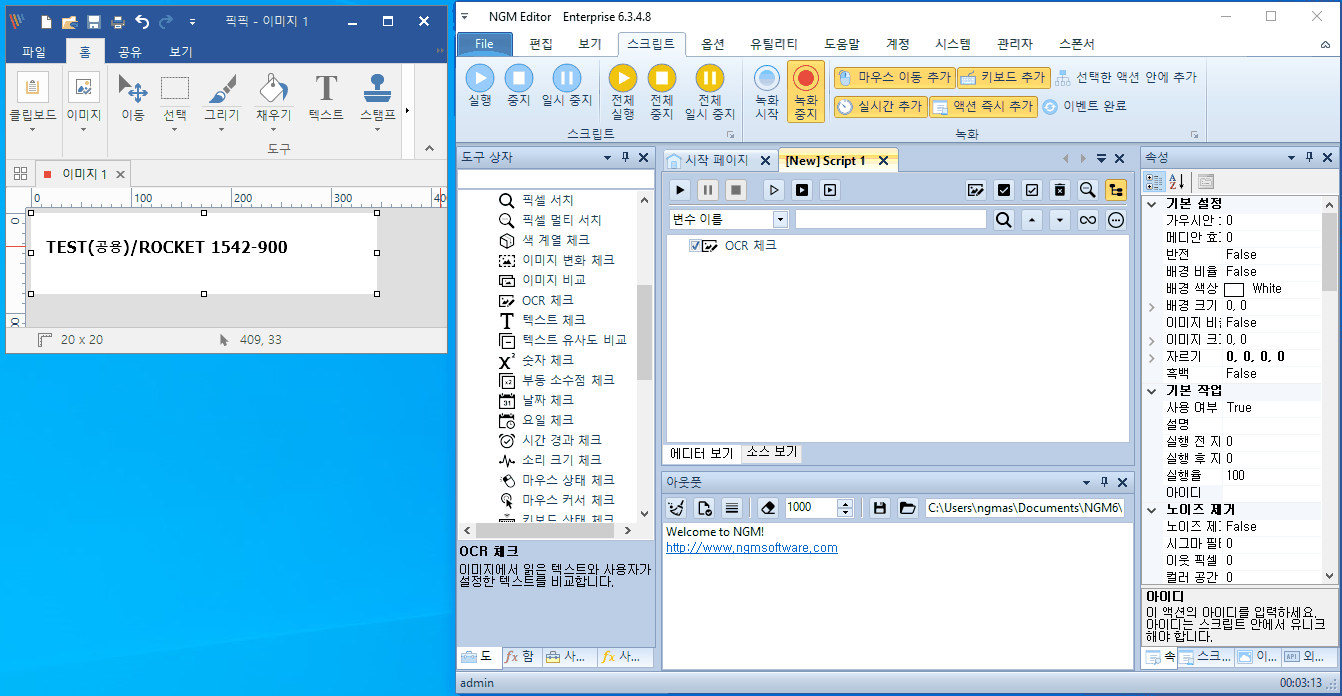Click the uncheck-all actions icon
The image size is (1342, 696).
1032,189
